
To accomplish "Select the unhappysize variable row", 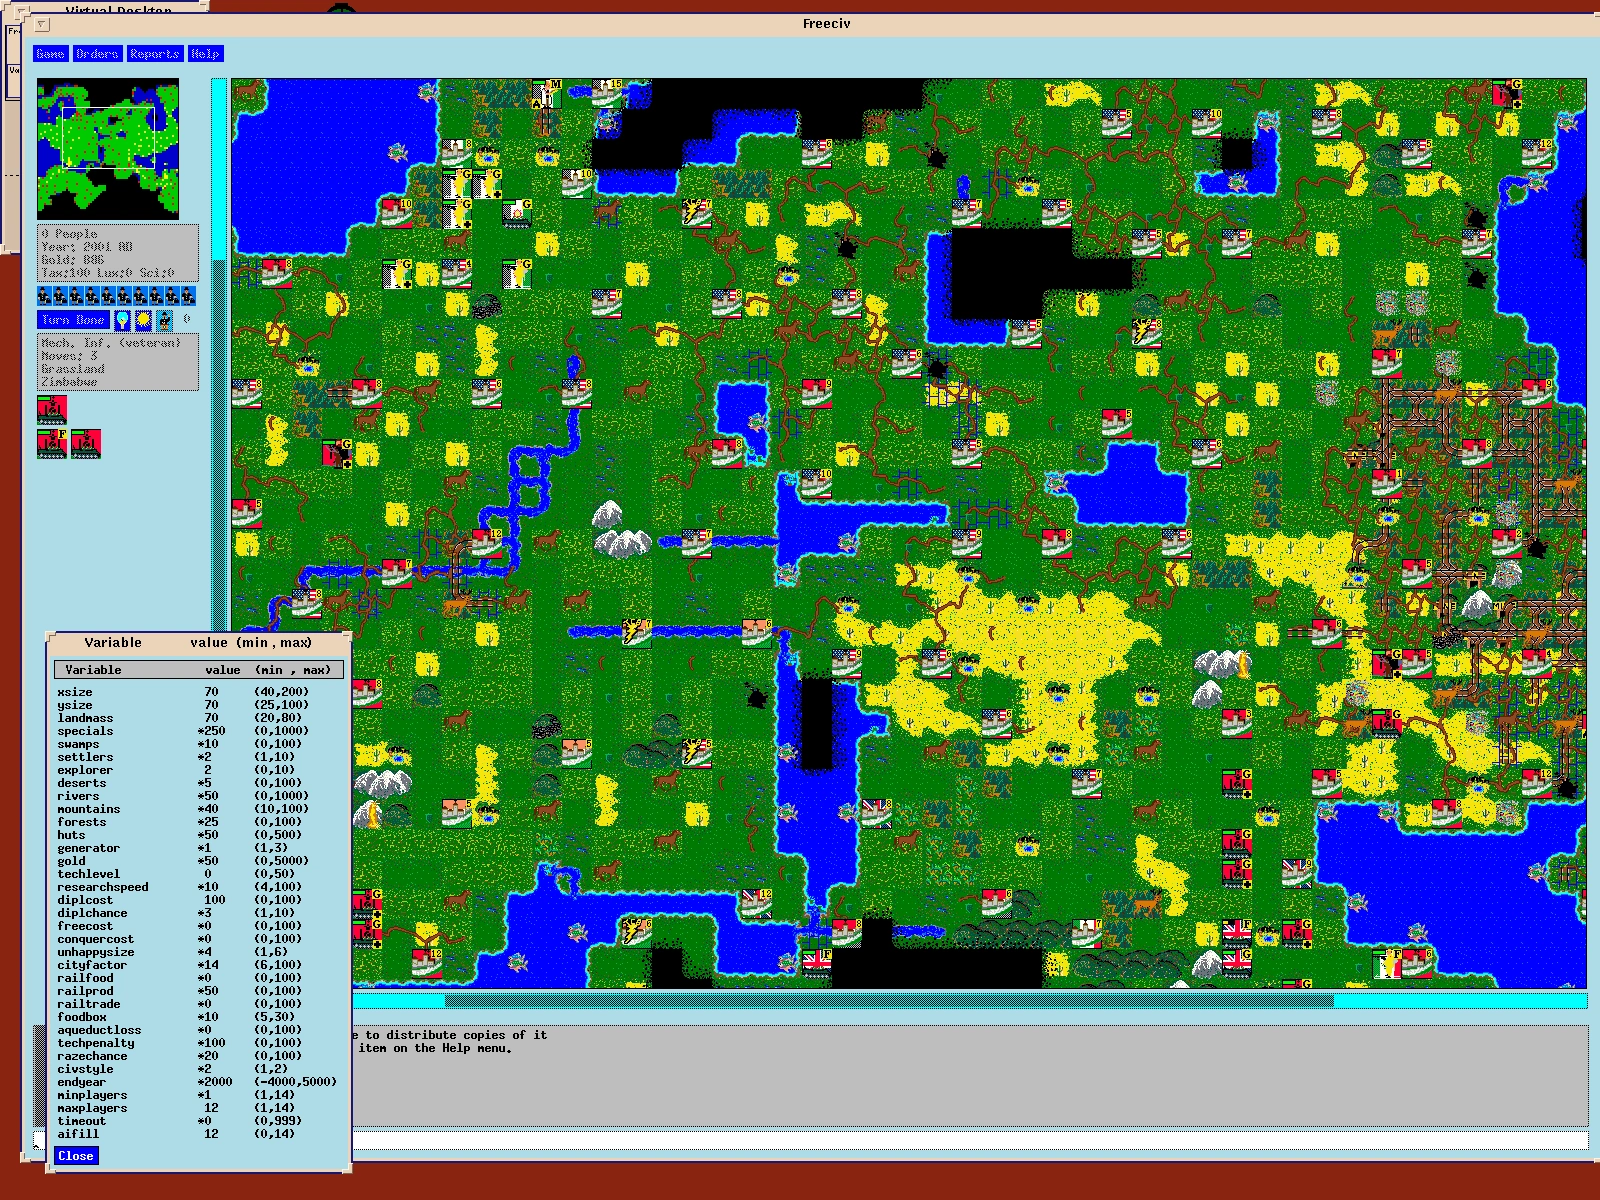I will 198,952.
